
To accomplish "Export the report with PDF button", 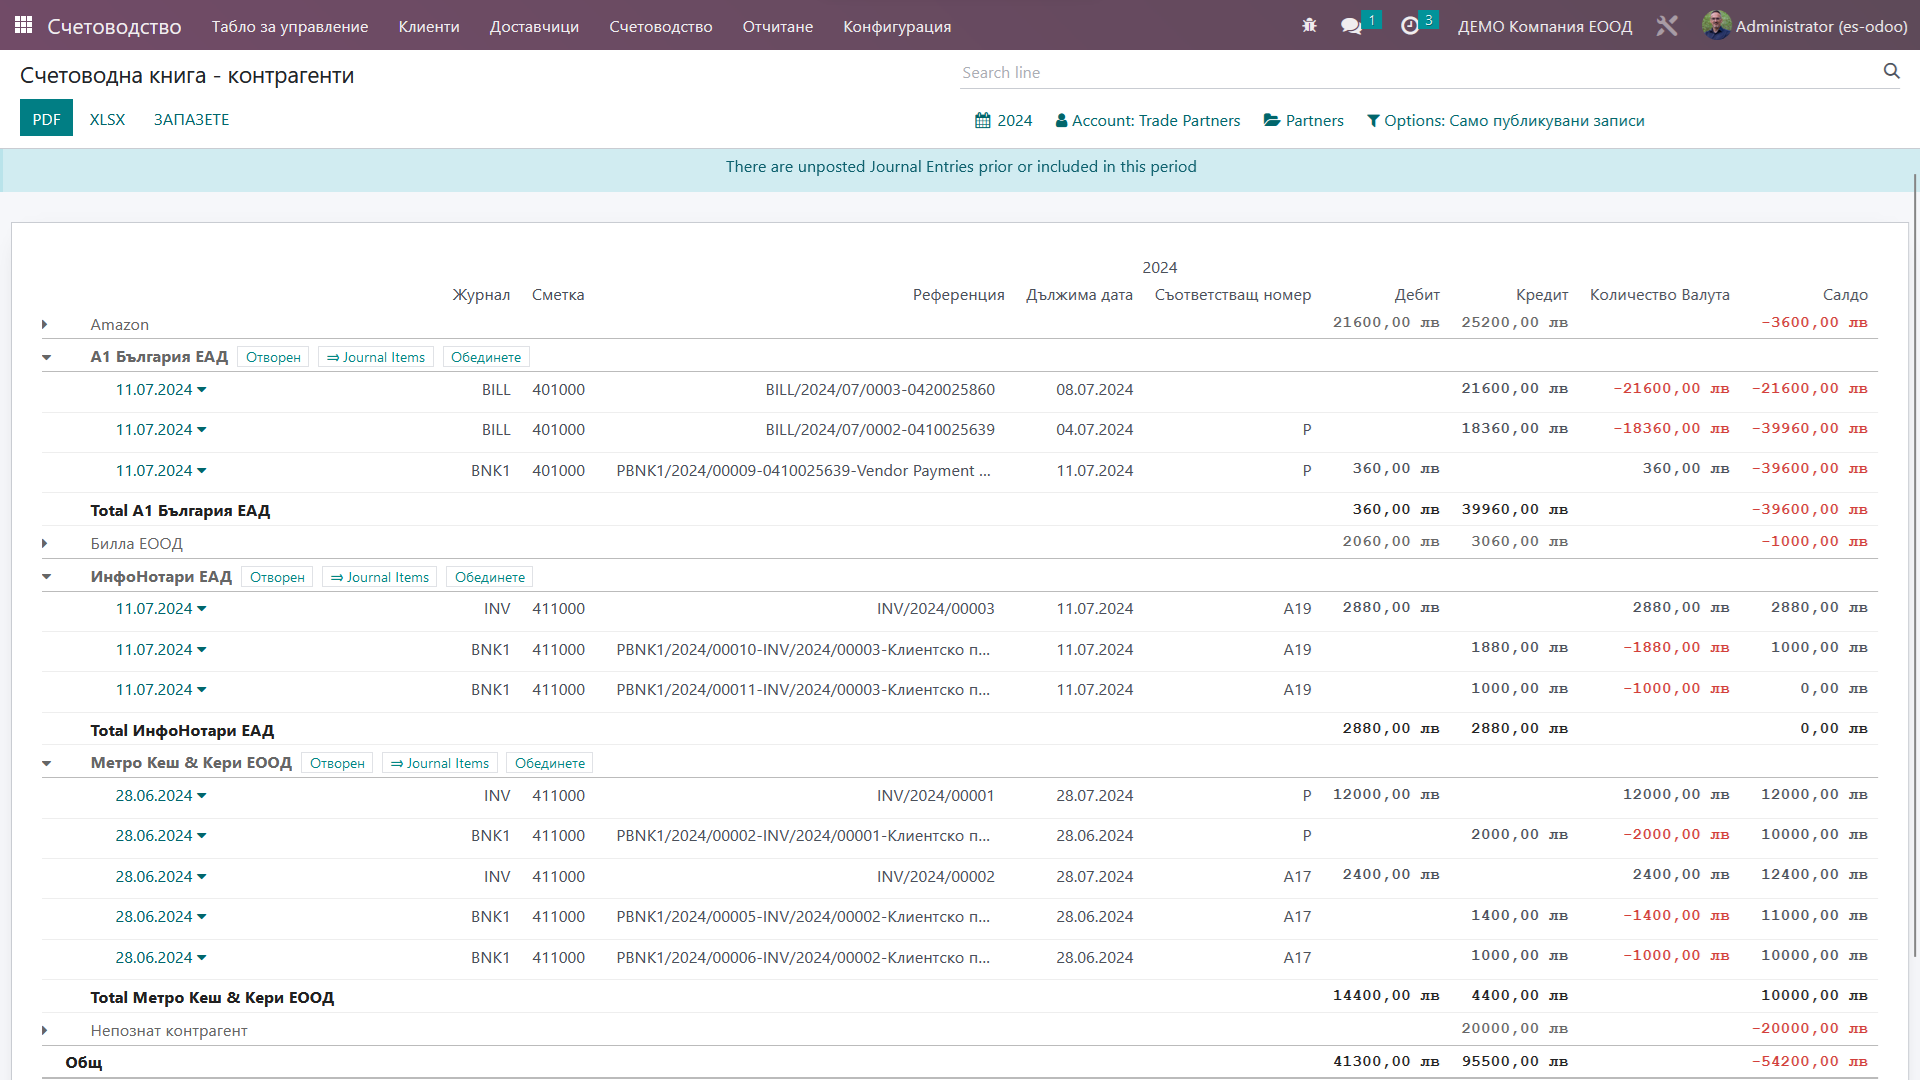I will point(46,119).
